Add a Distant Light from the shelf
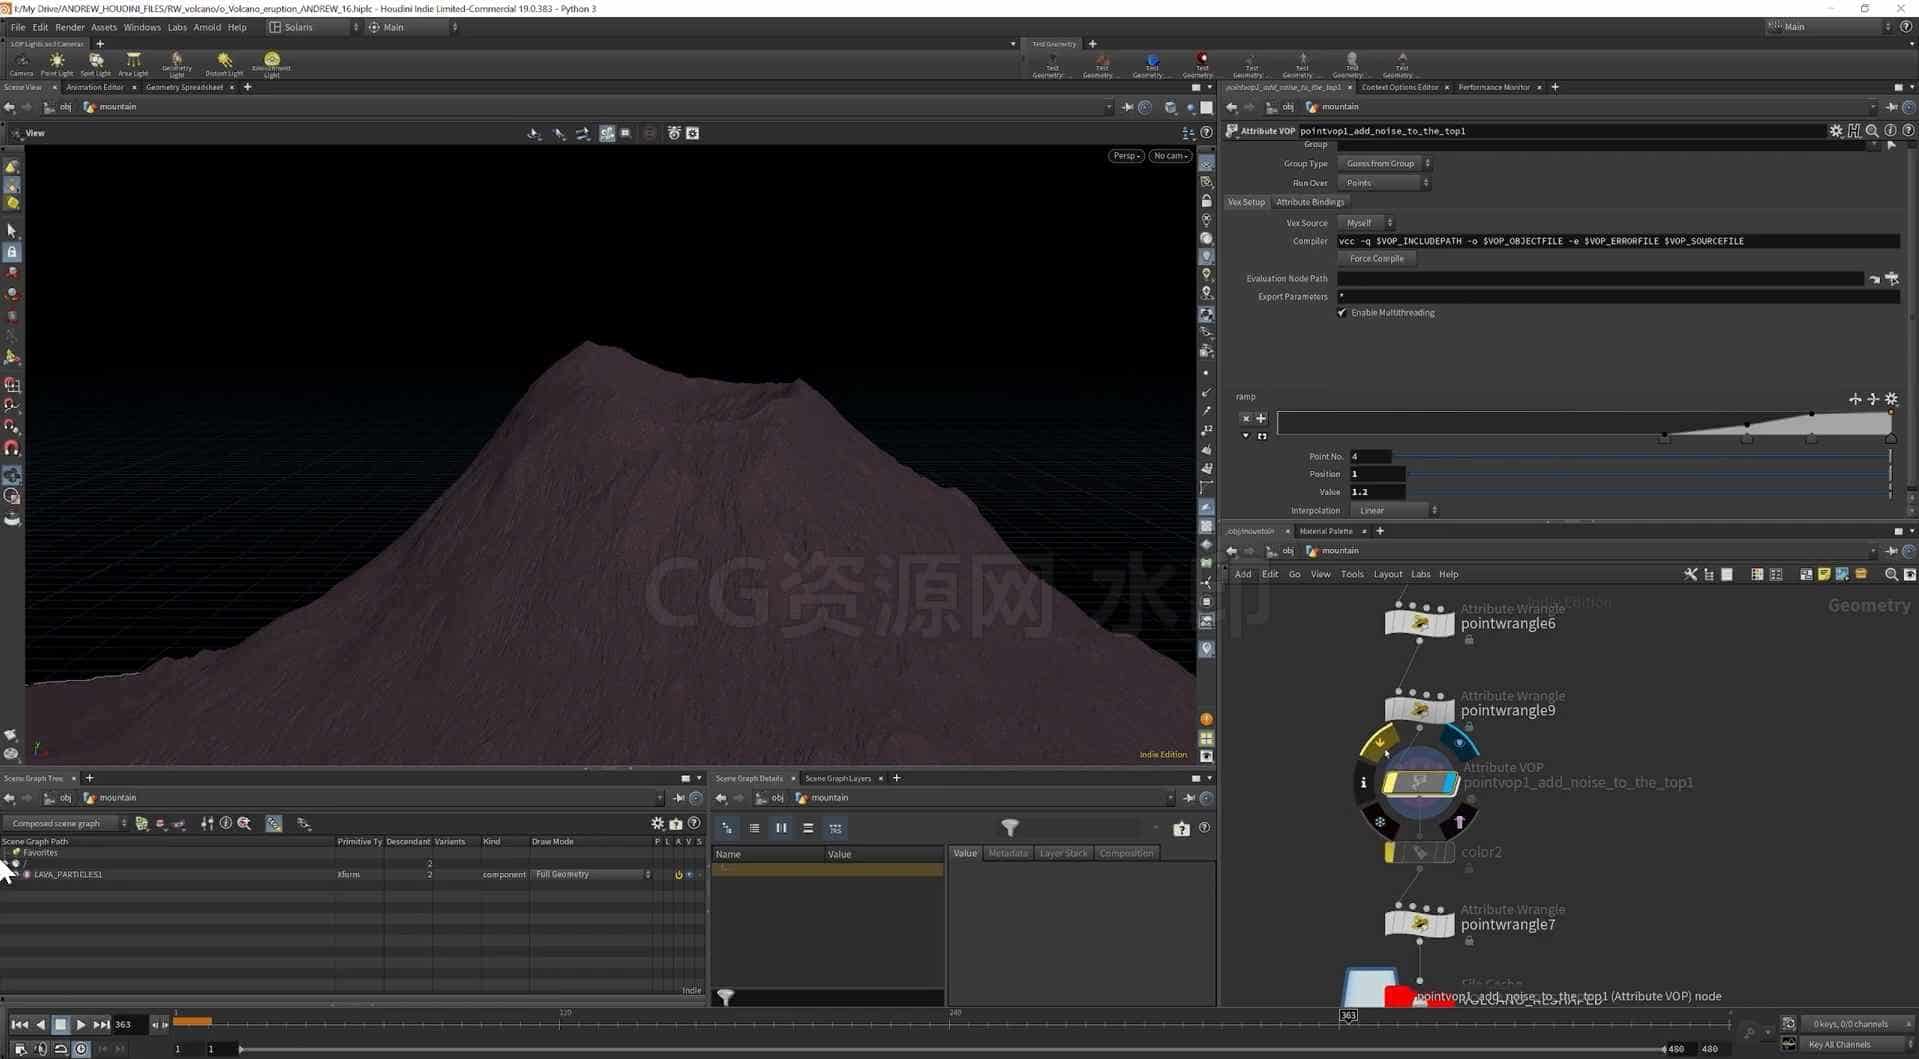Image resolution: width=1919 pixels, height=1059 pixels. coord(224,65)
